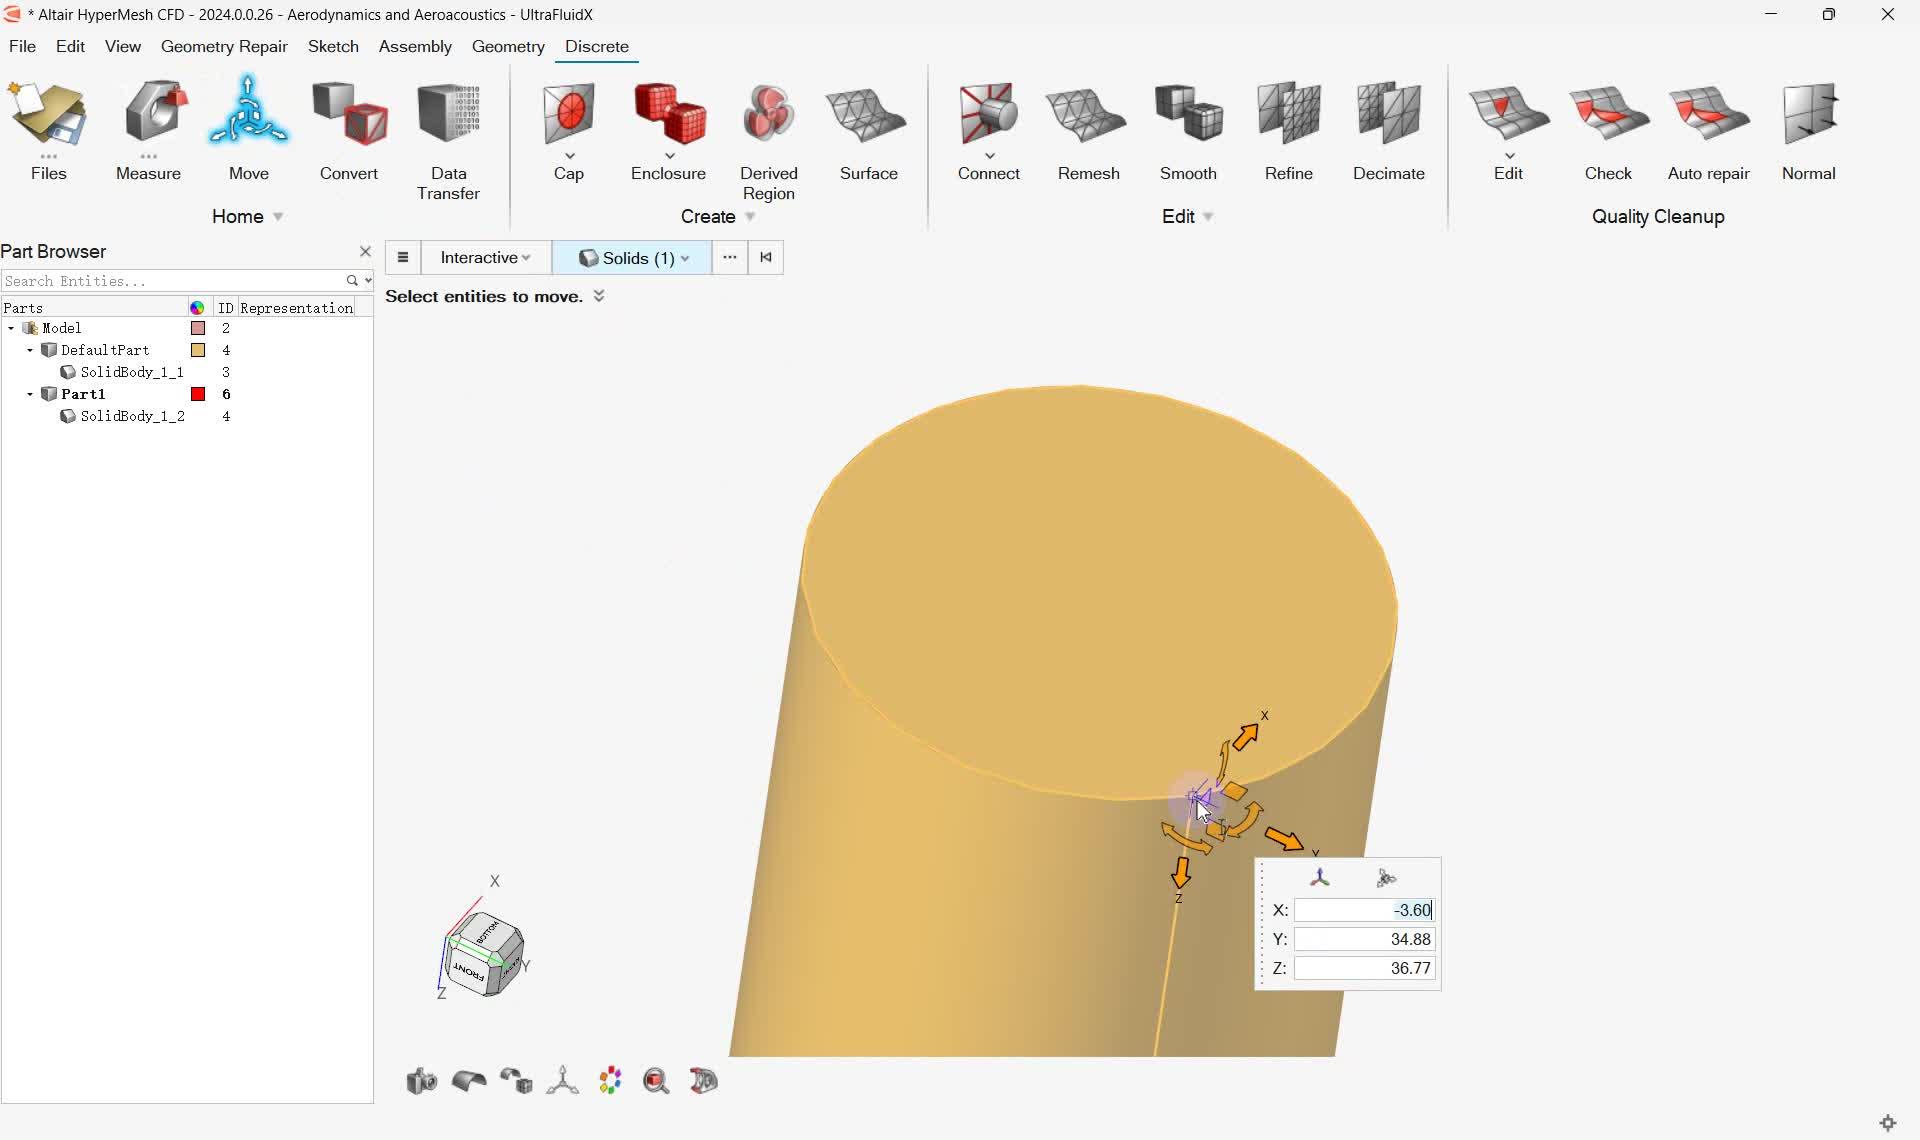The image size is (1920, 1140).
Task: Toggle the global system icon in coordinates popup
Action: pos(1320,878)
